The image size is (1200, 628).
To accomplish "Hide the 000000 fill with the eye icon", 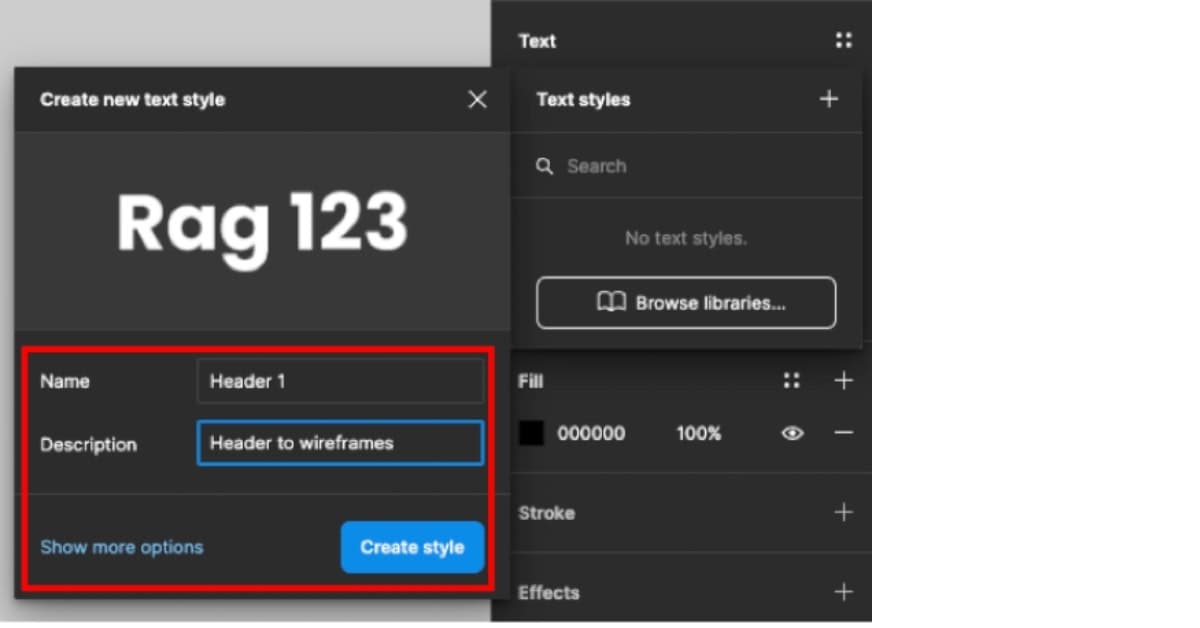I will tap(793, 433).
